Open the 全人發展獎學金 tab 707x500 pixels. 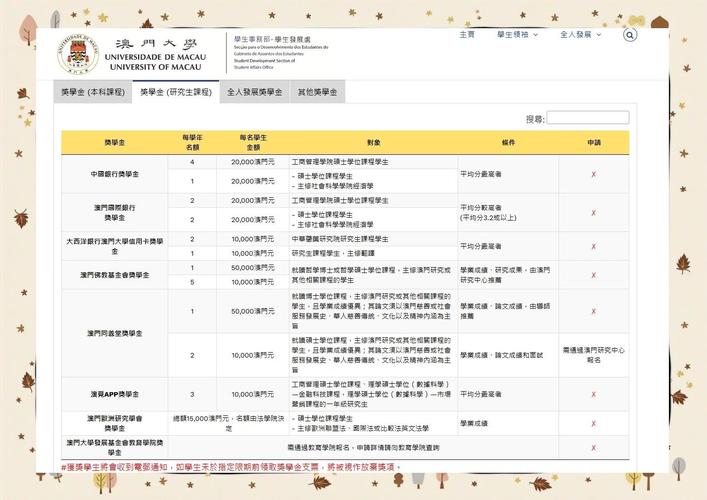pyautogui.click(x=254, y=92)
